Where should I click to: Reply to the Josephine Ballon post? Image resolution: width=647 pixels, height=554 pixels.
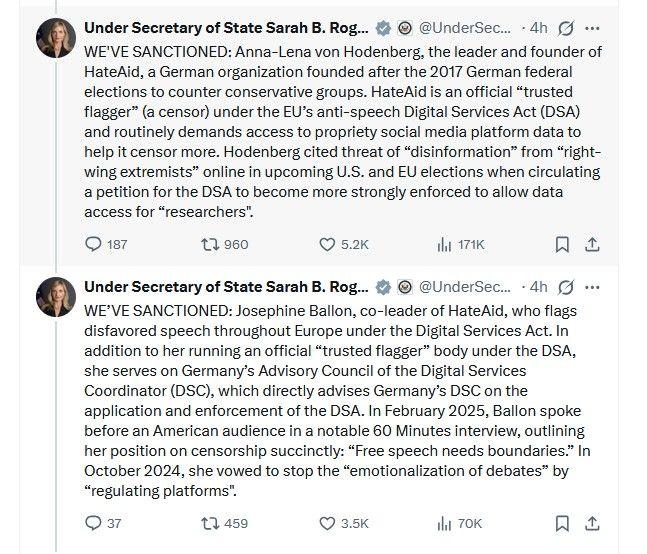point(94,522)
